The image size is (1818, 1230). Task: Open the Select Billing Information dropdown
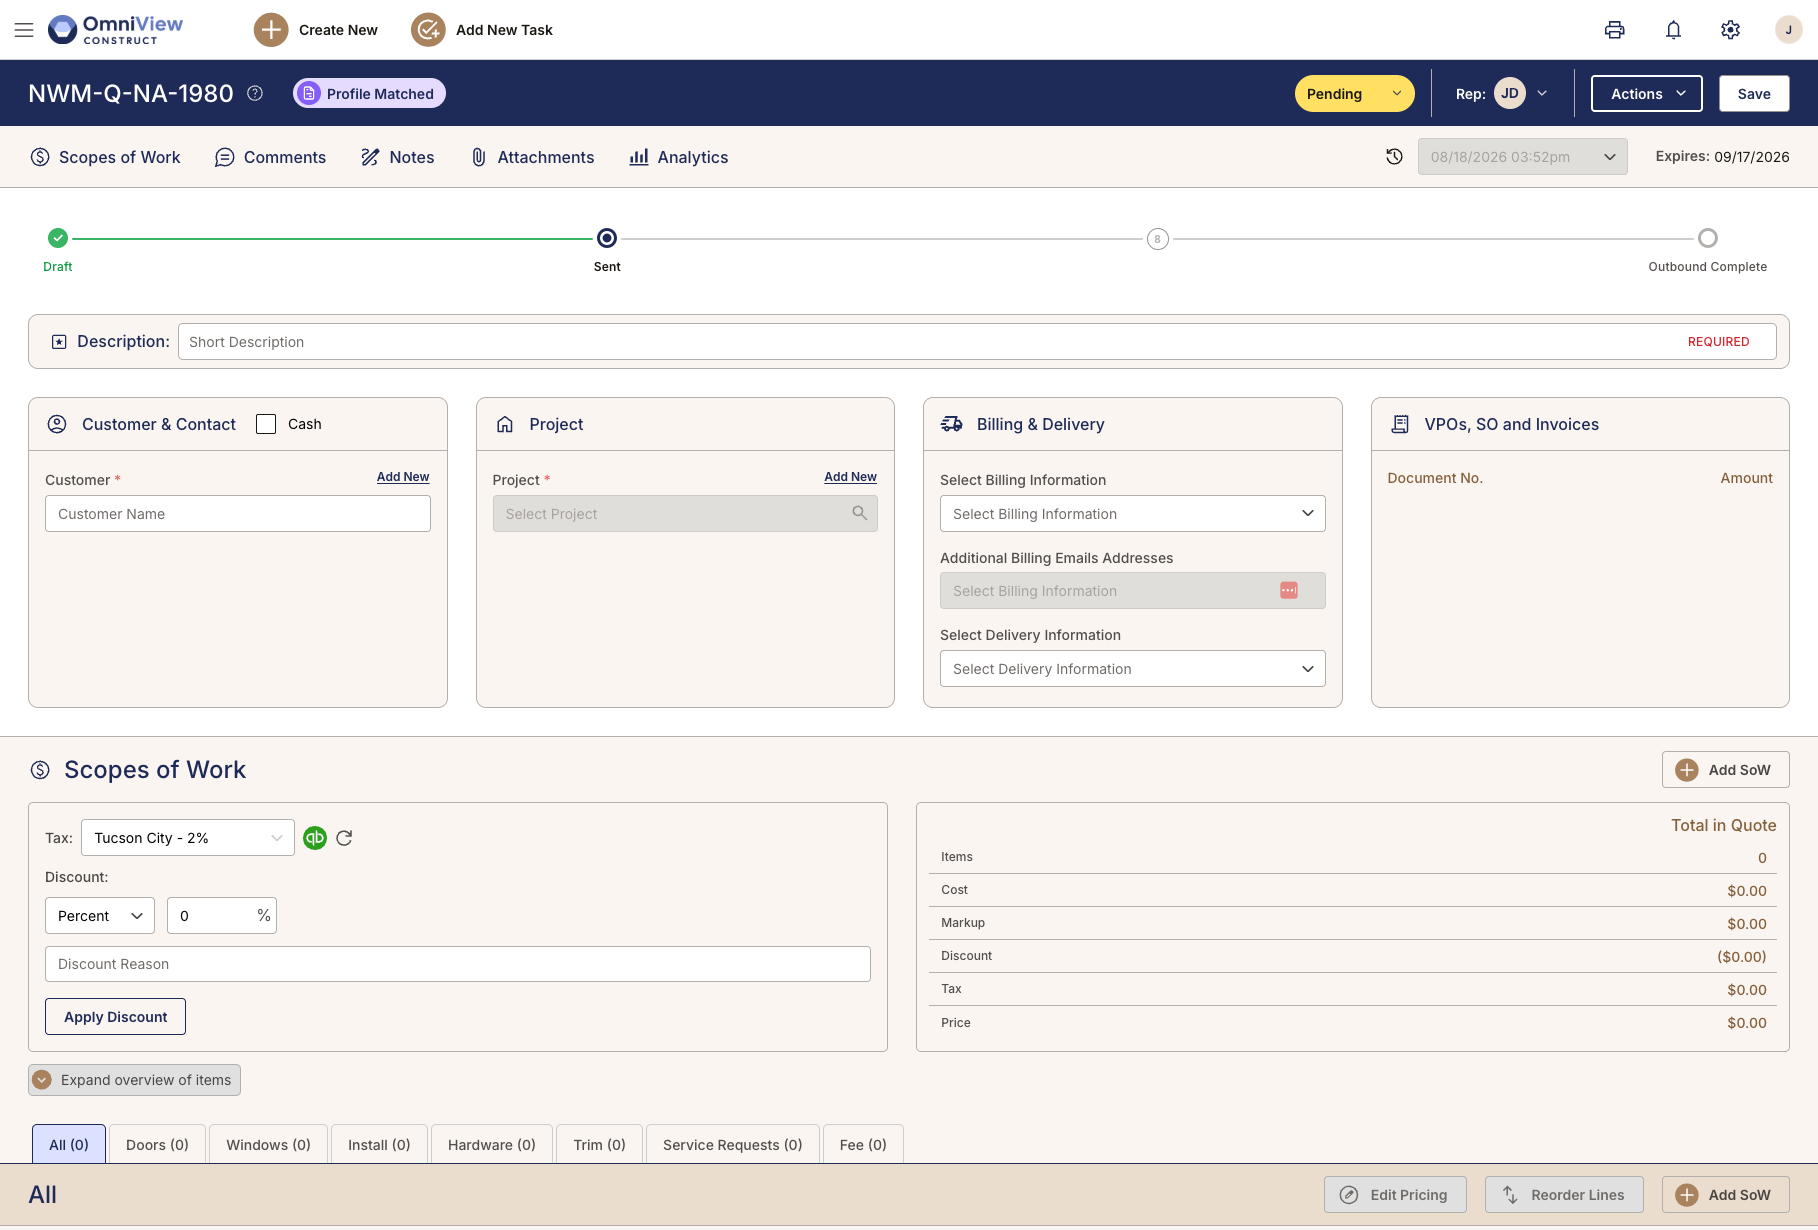1132,514
